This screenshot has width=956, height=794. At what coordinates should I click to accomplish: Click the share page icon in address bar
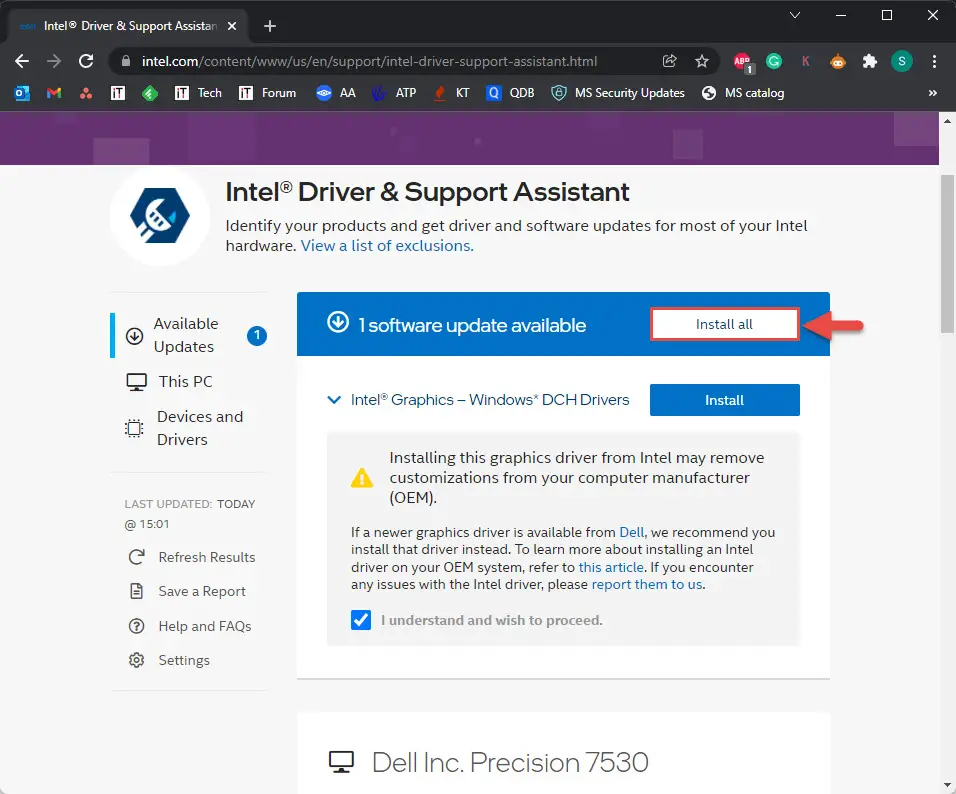point(669,61)
